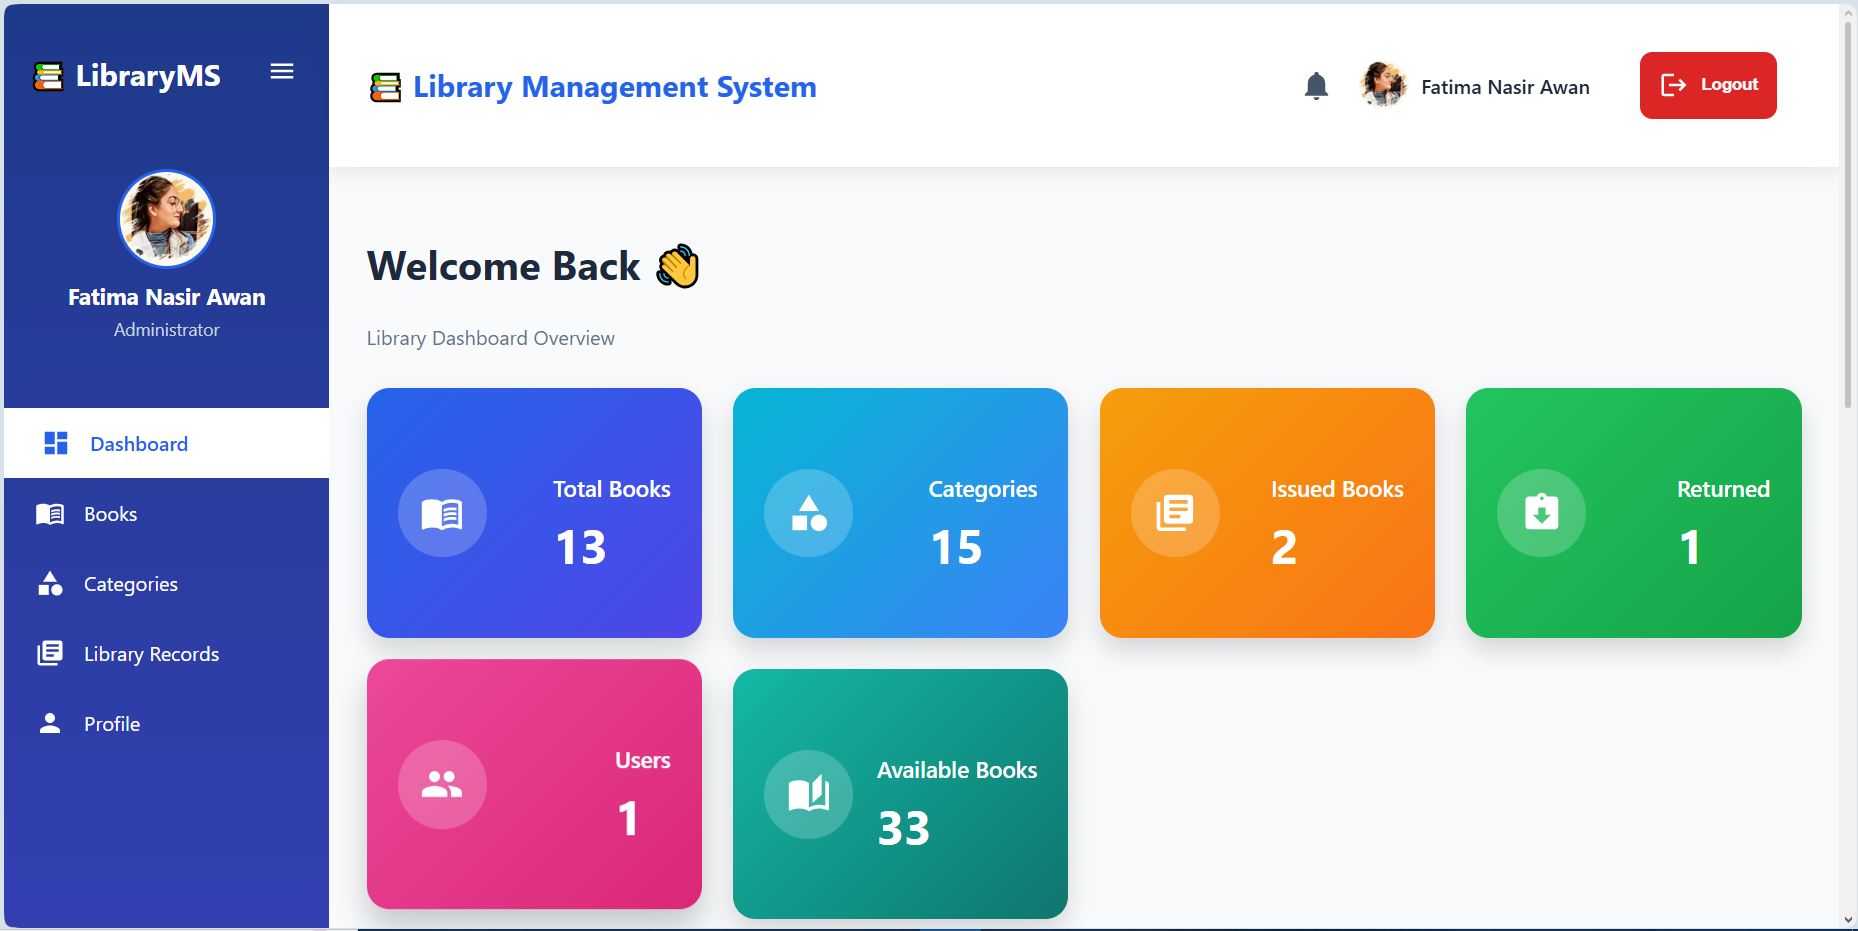Click the large sidebar profile picture
Image resolution: width=1858 pixels, height=931 pixels.
[x=166, y=219]
